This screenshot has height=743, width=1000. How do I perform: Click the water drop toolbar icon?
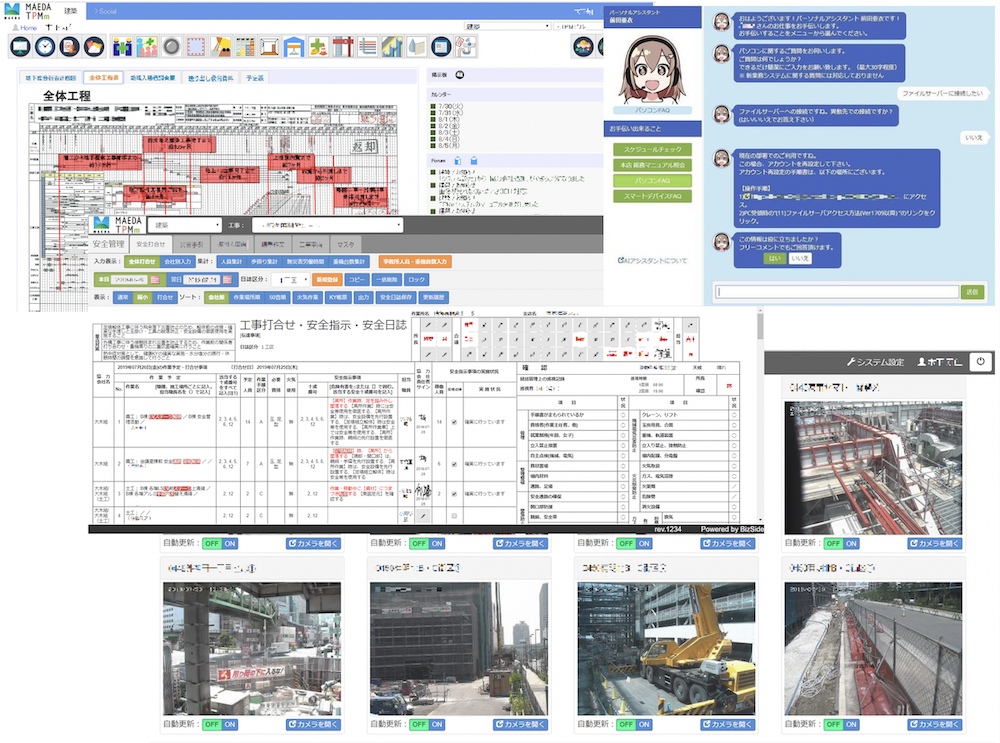point(416,47)
